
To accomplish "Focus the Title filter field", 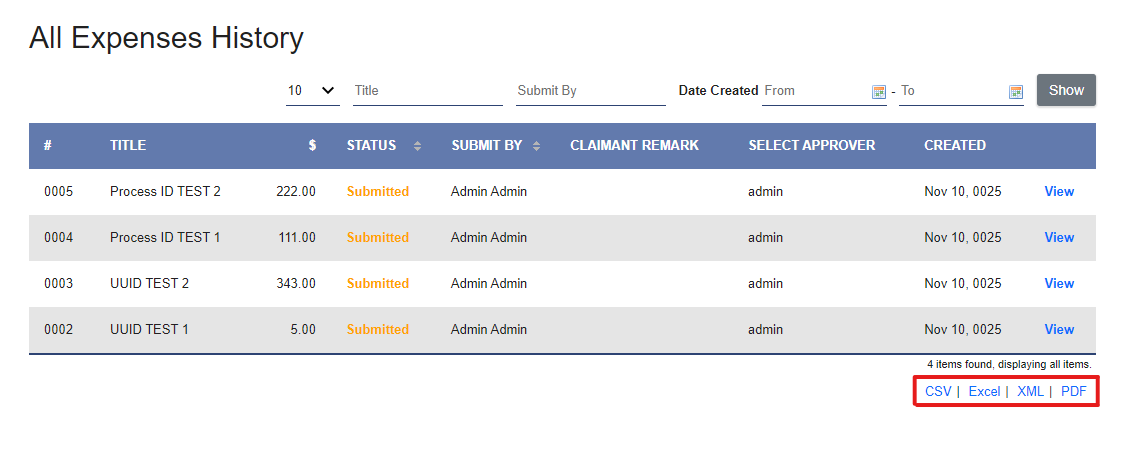I will [427, 90].
